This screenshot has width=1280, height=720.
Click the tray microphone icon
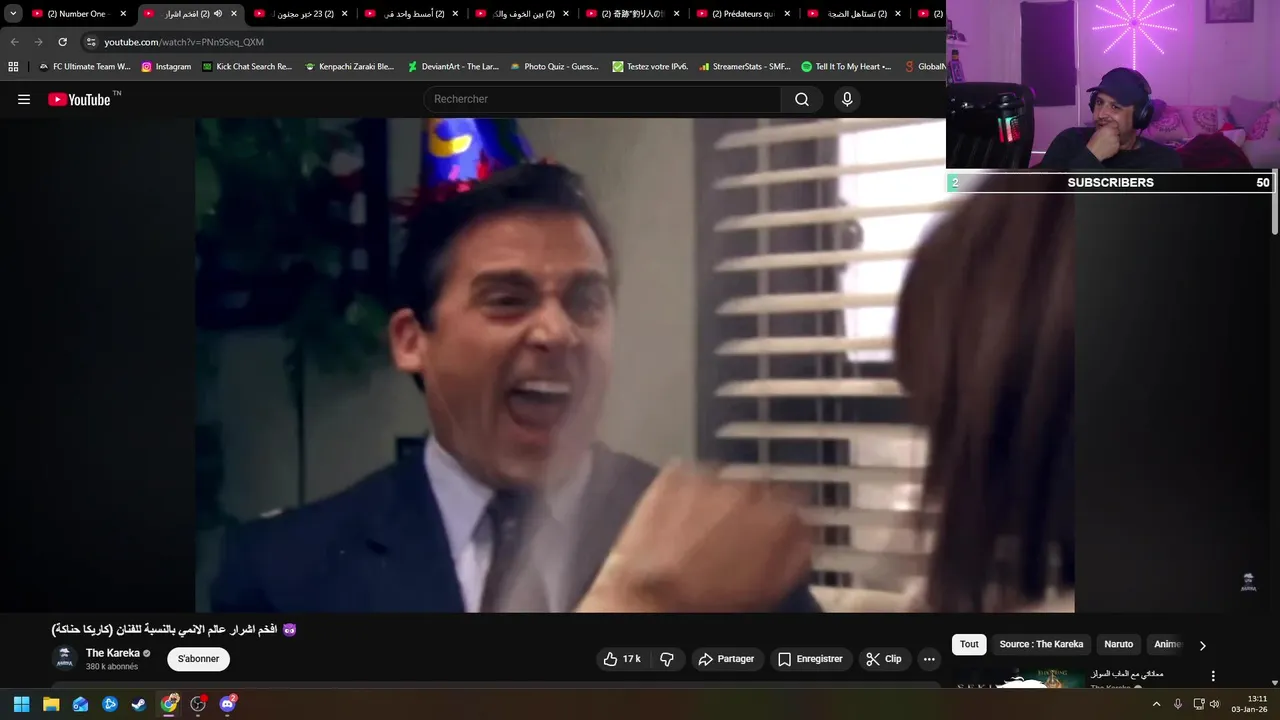[x=1178, y=704]
